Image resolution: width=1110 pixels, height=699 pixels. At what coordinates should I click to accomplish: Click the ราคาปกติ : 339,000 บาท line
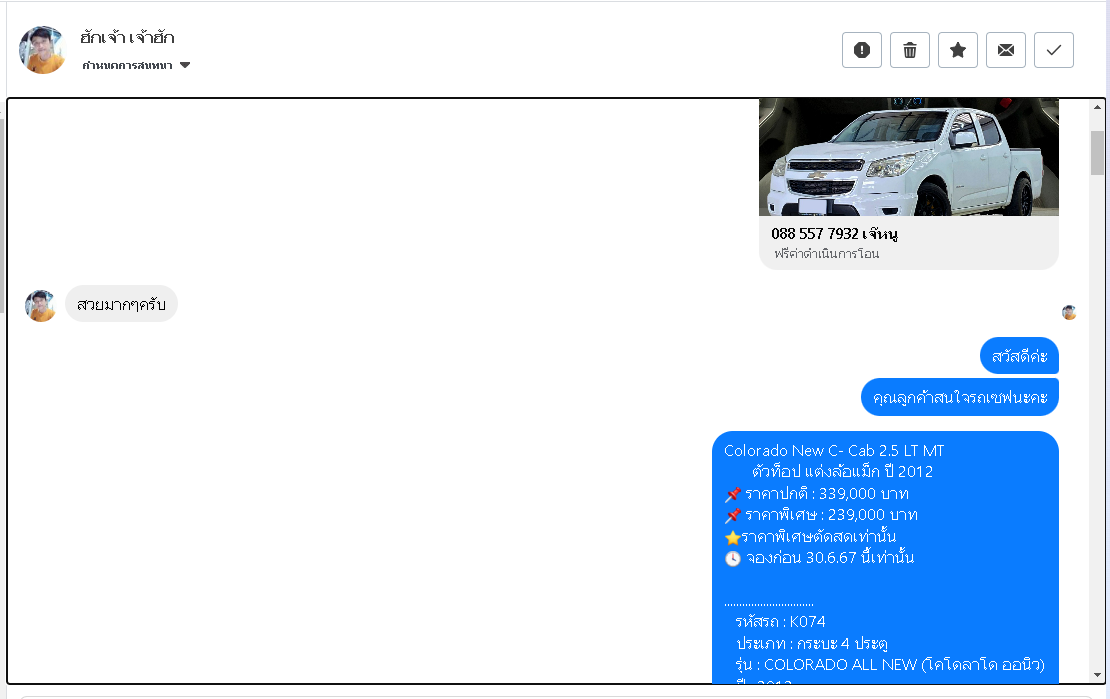(817, 494)
